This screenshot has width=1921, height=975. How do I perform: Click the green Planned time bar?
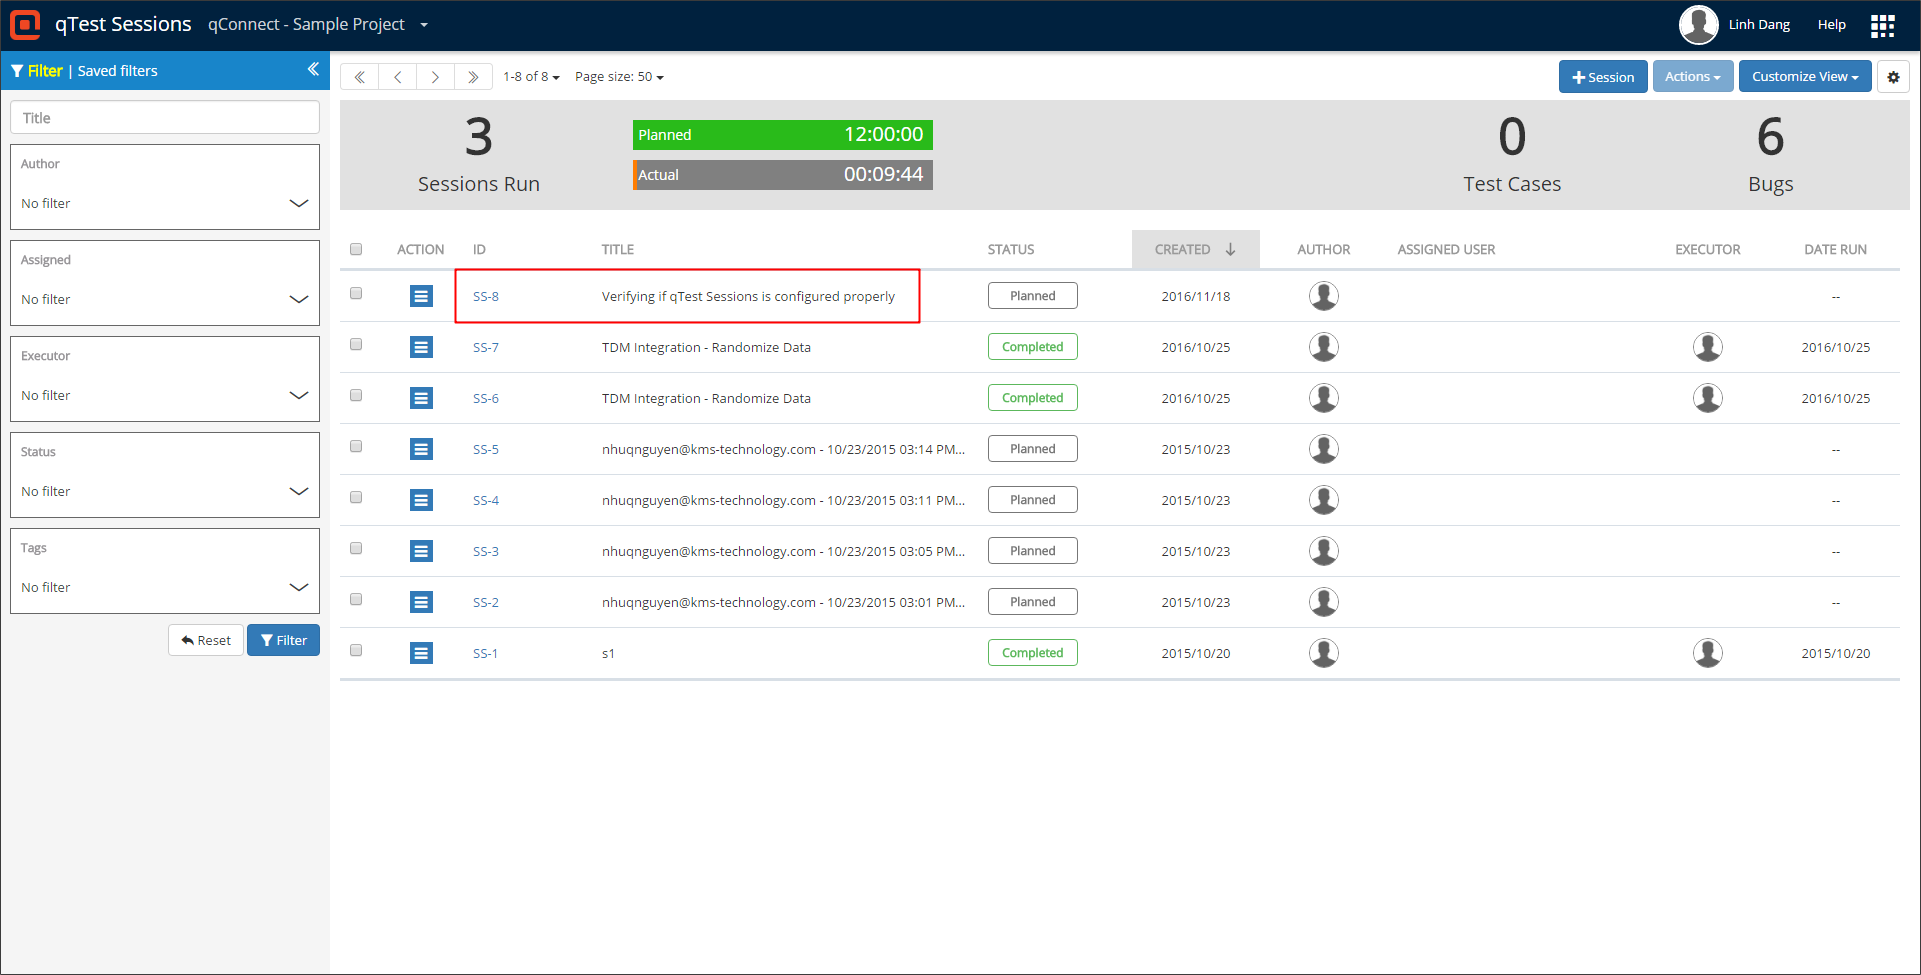pos(783,135)
